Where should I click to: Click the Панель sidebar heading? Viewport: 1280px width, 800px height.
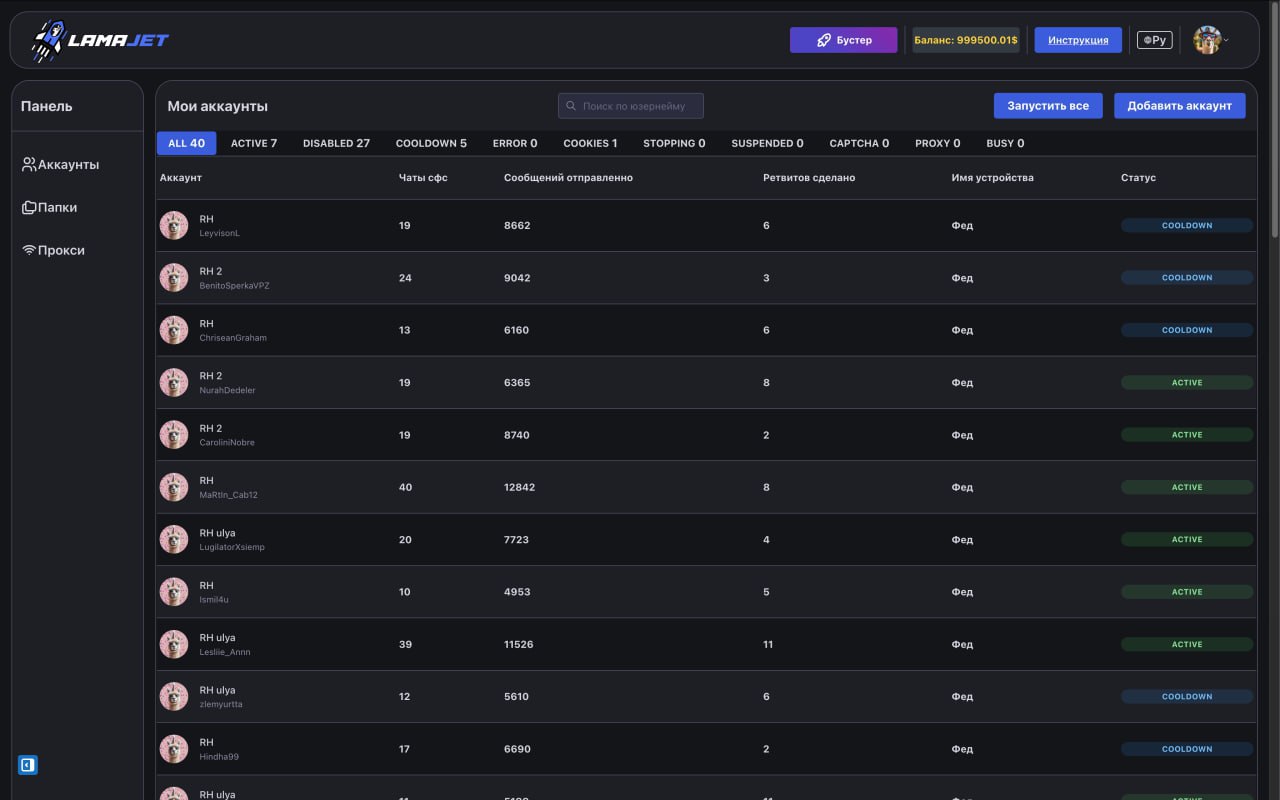coord(47,106)
